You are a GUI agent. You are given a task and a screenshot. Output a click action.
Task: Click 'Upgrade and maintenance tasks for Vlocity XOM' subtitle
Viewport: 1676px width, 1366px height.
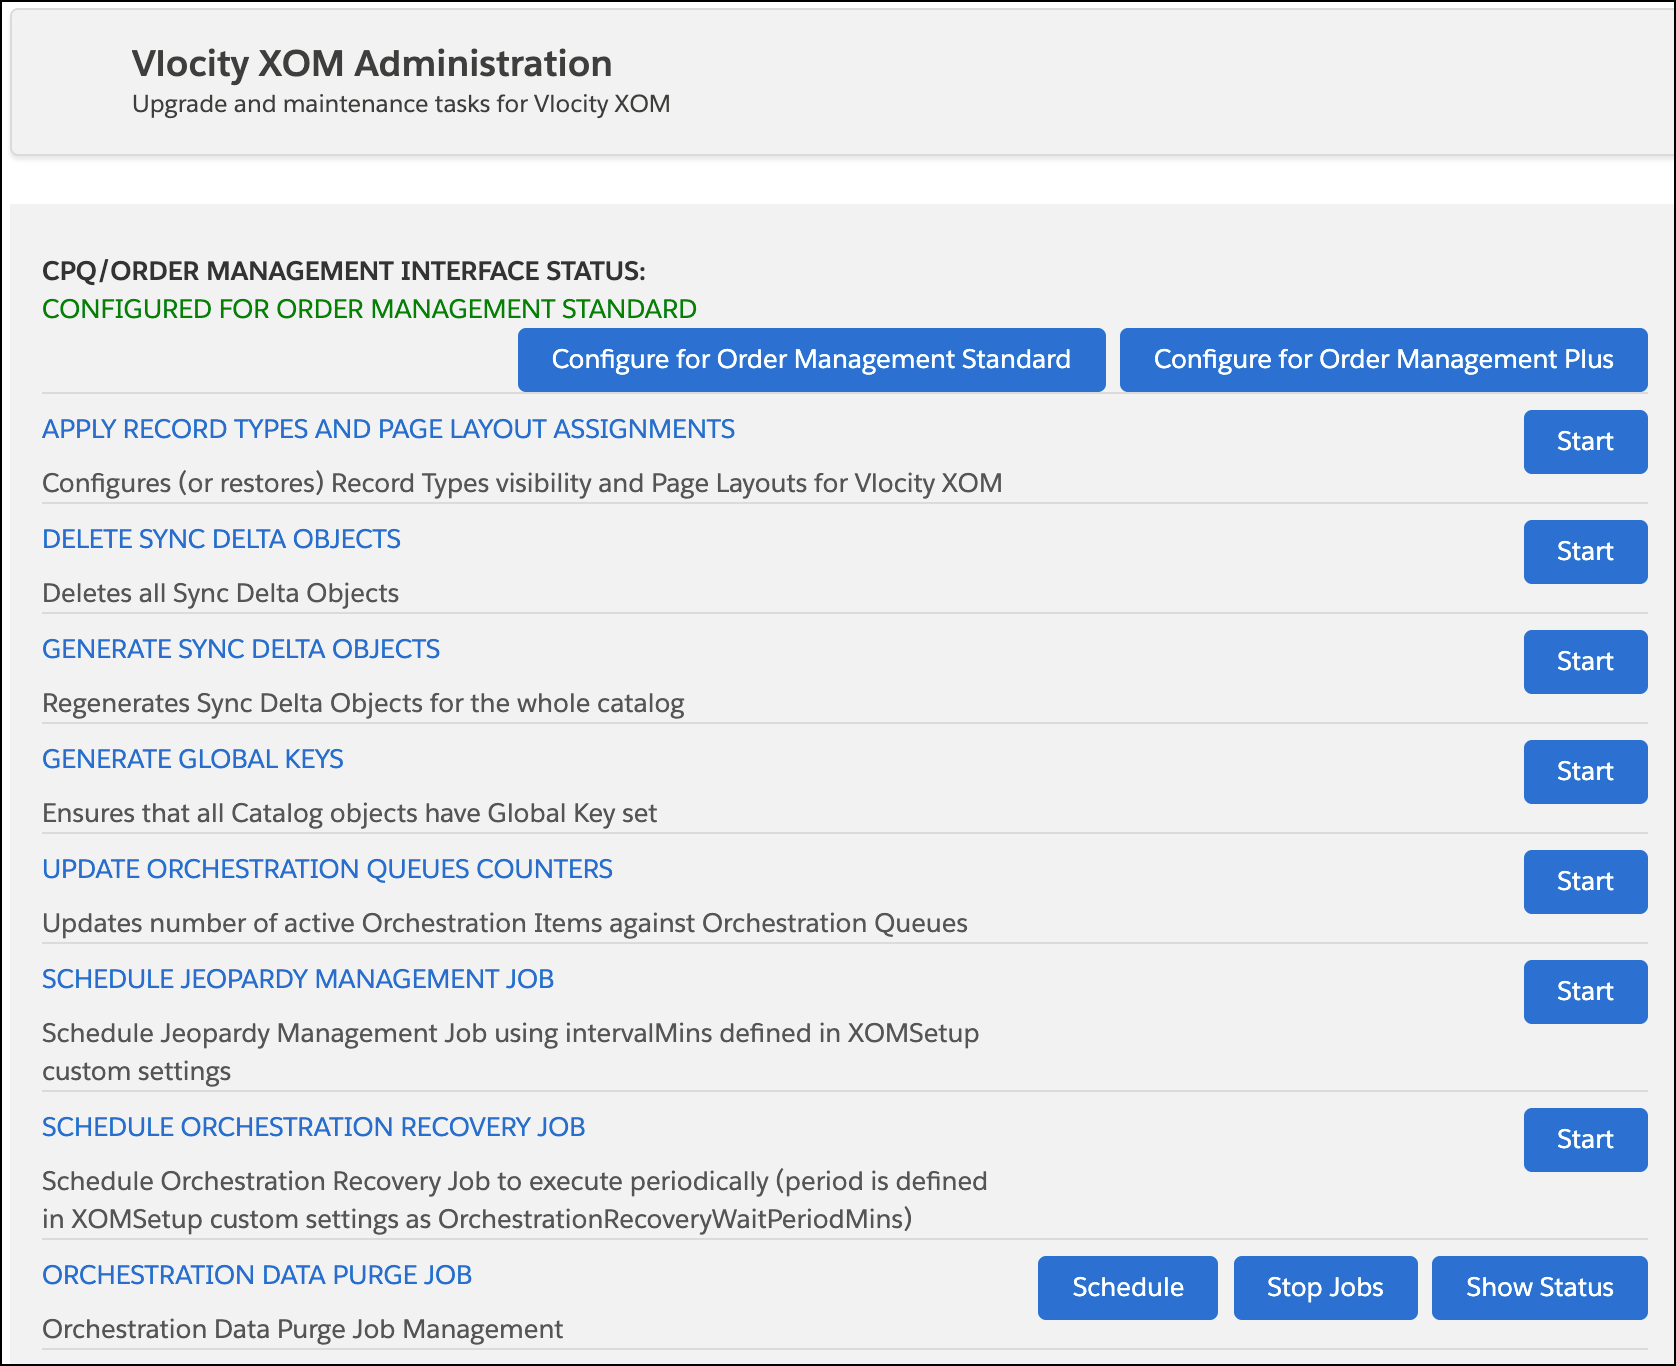click(401, 104)
